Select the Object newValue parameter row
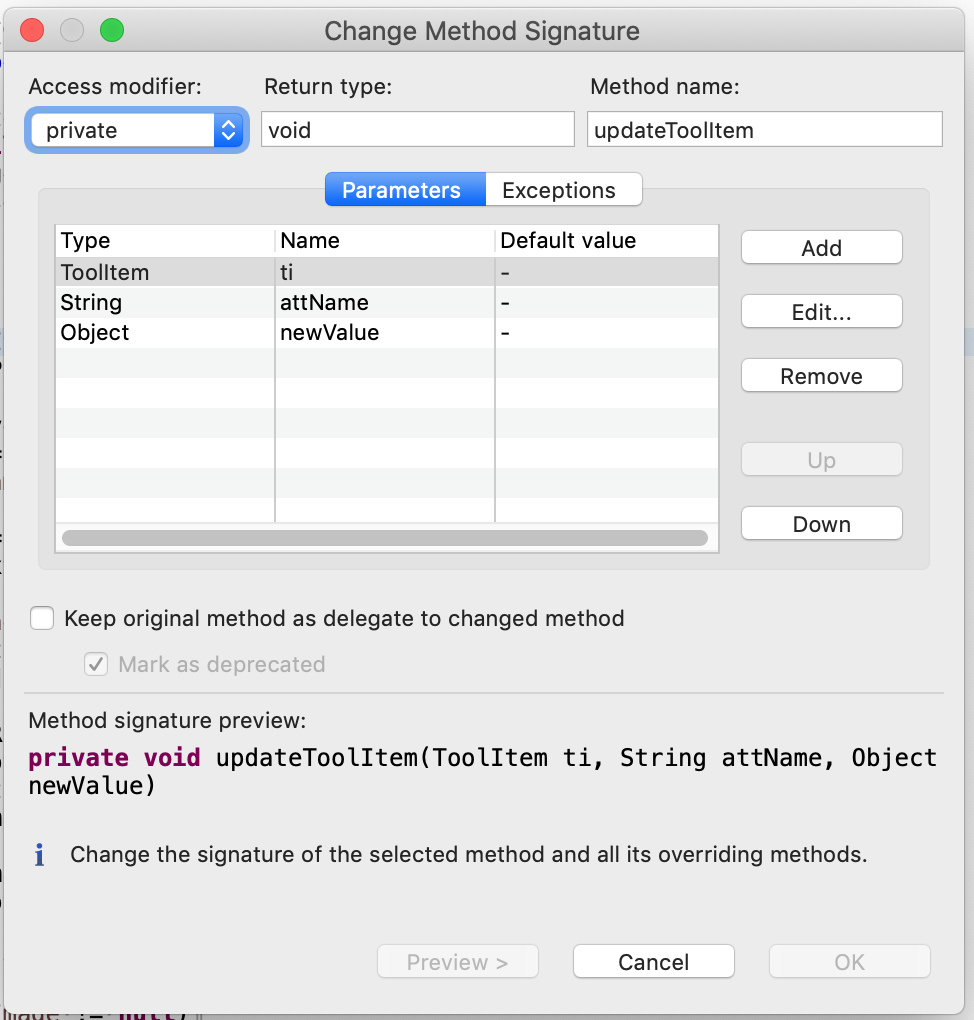 click(x=387, y=332)
